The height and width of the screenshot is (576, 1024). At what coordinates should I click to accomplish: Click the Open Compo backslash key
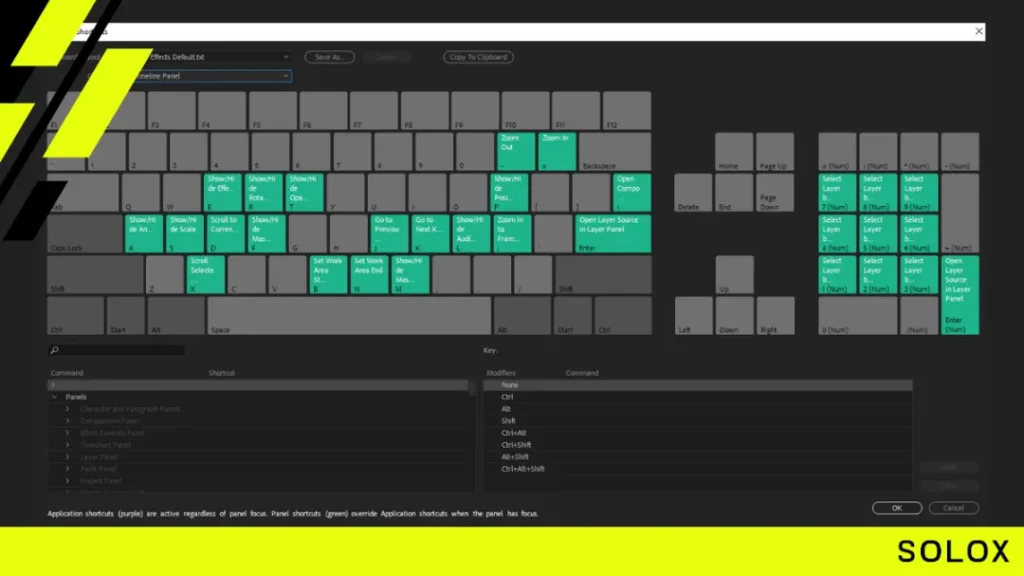coord(632,193)
